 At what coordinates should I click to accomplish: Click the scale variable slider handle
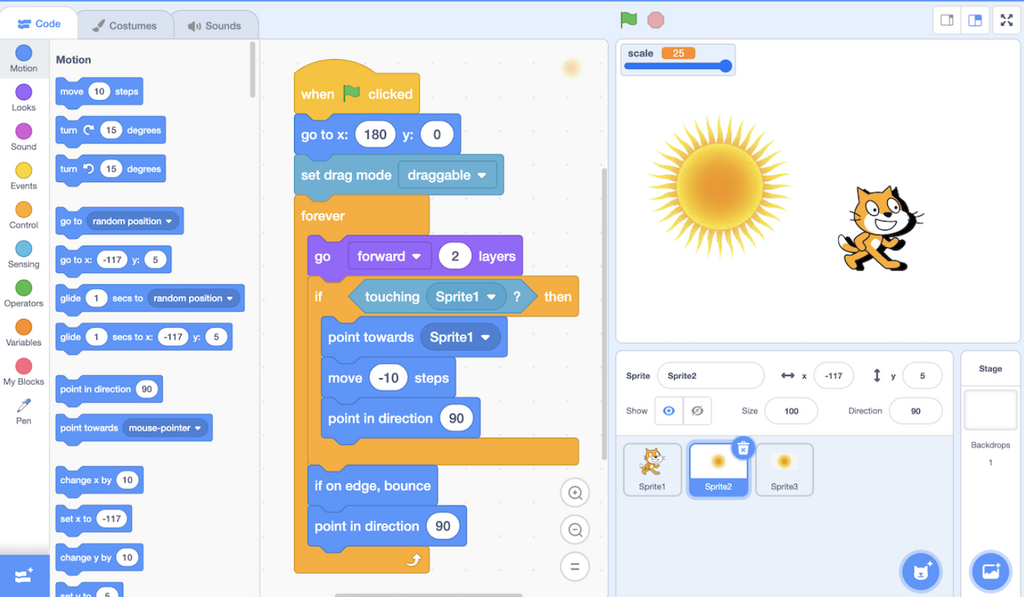click(x=726, y=66)
